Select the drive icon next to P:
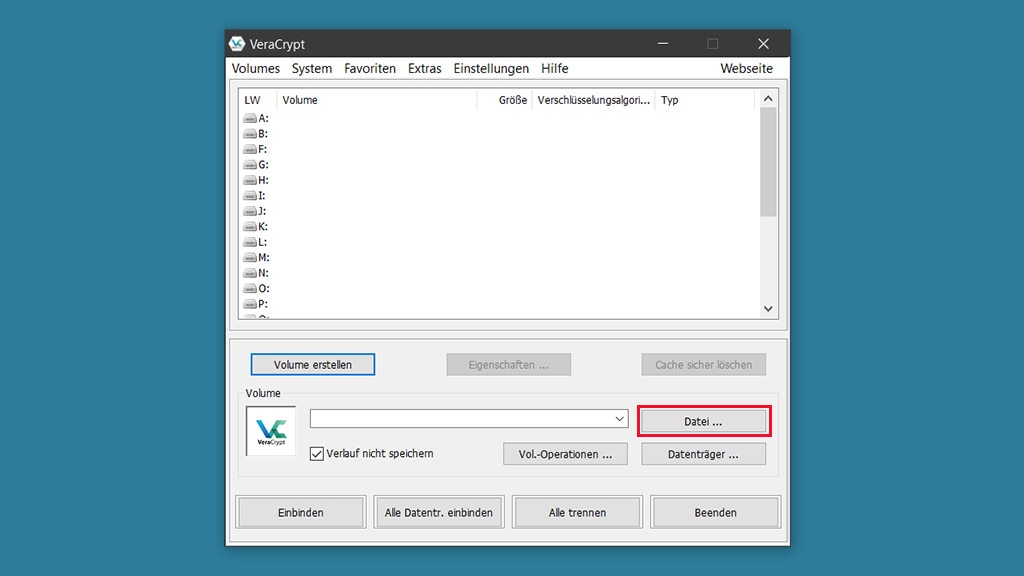Image resolution: width=1024 pixels, height=576 pixels. pos(249,304)
